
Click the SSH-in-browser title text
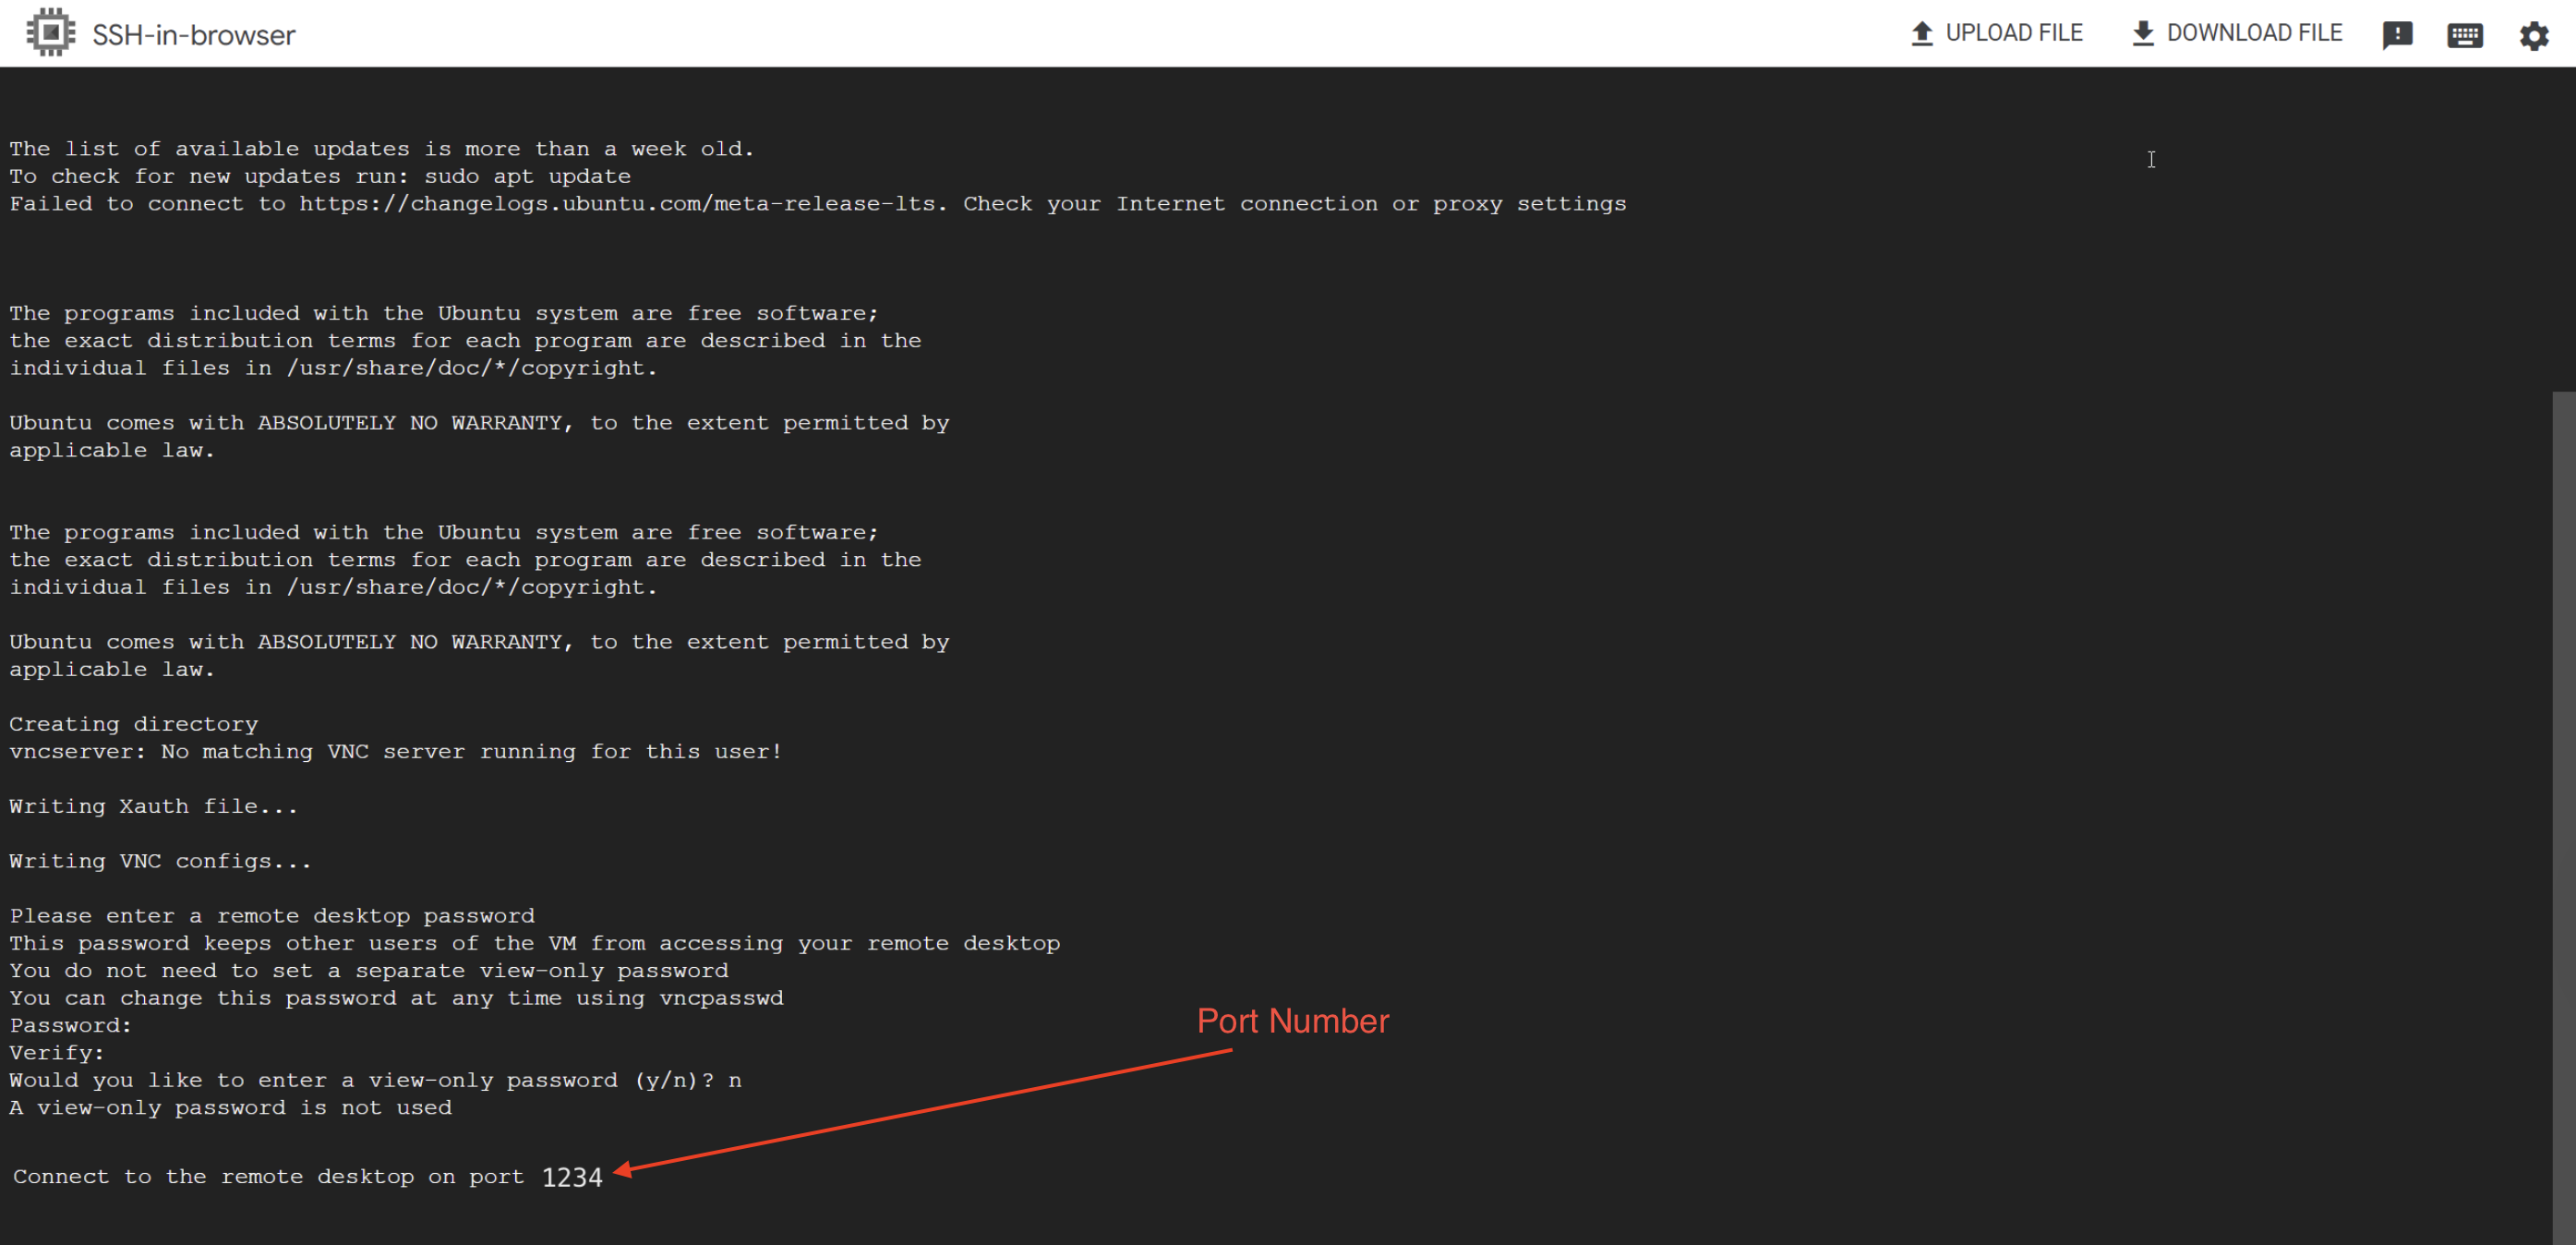(194, 35)
